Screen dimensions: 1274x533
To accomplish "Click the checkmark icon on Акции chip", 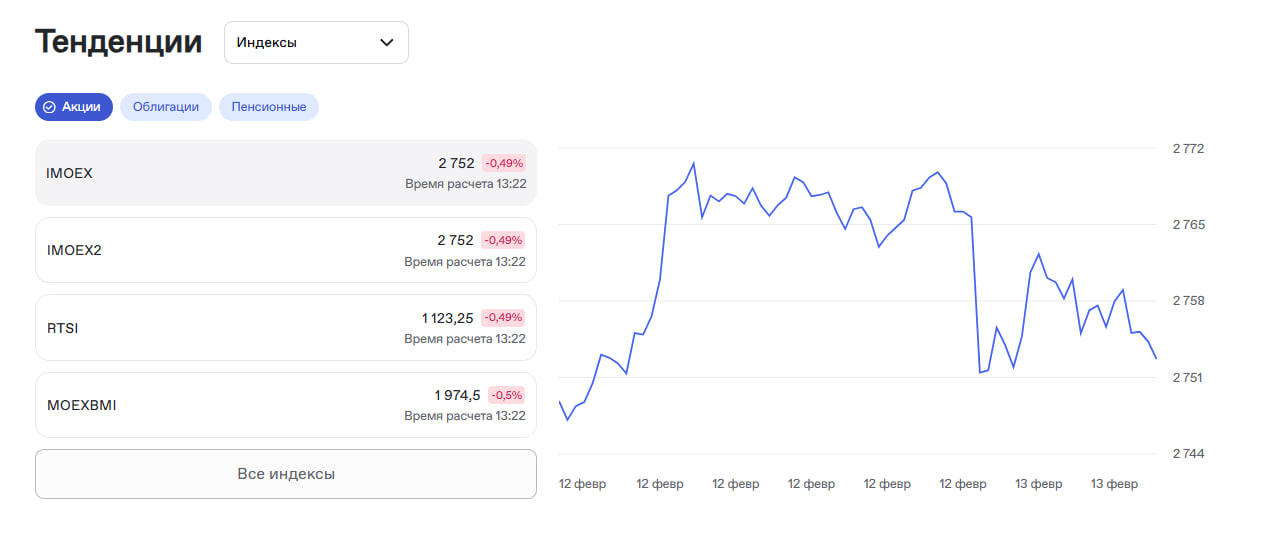I will click(49, 107).
